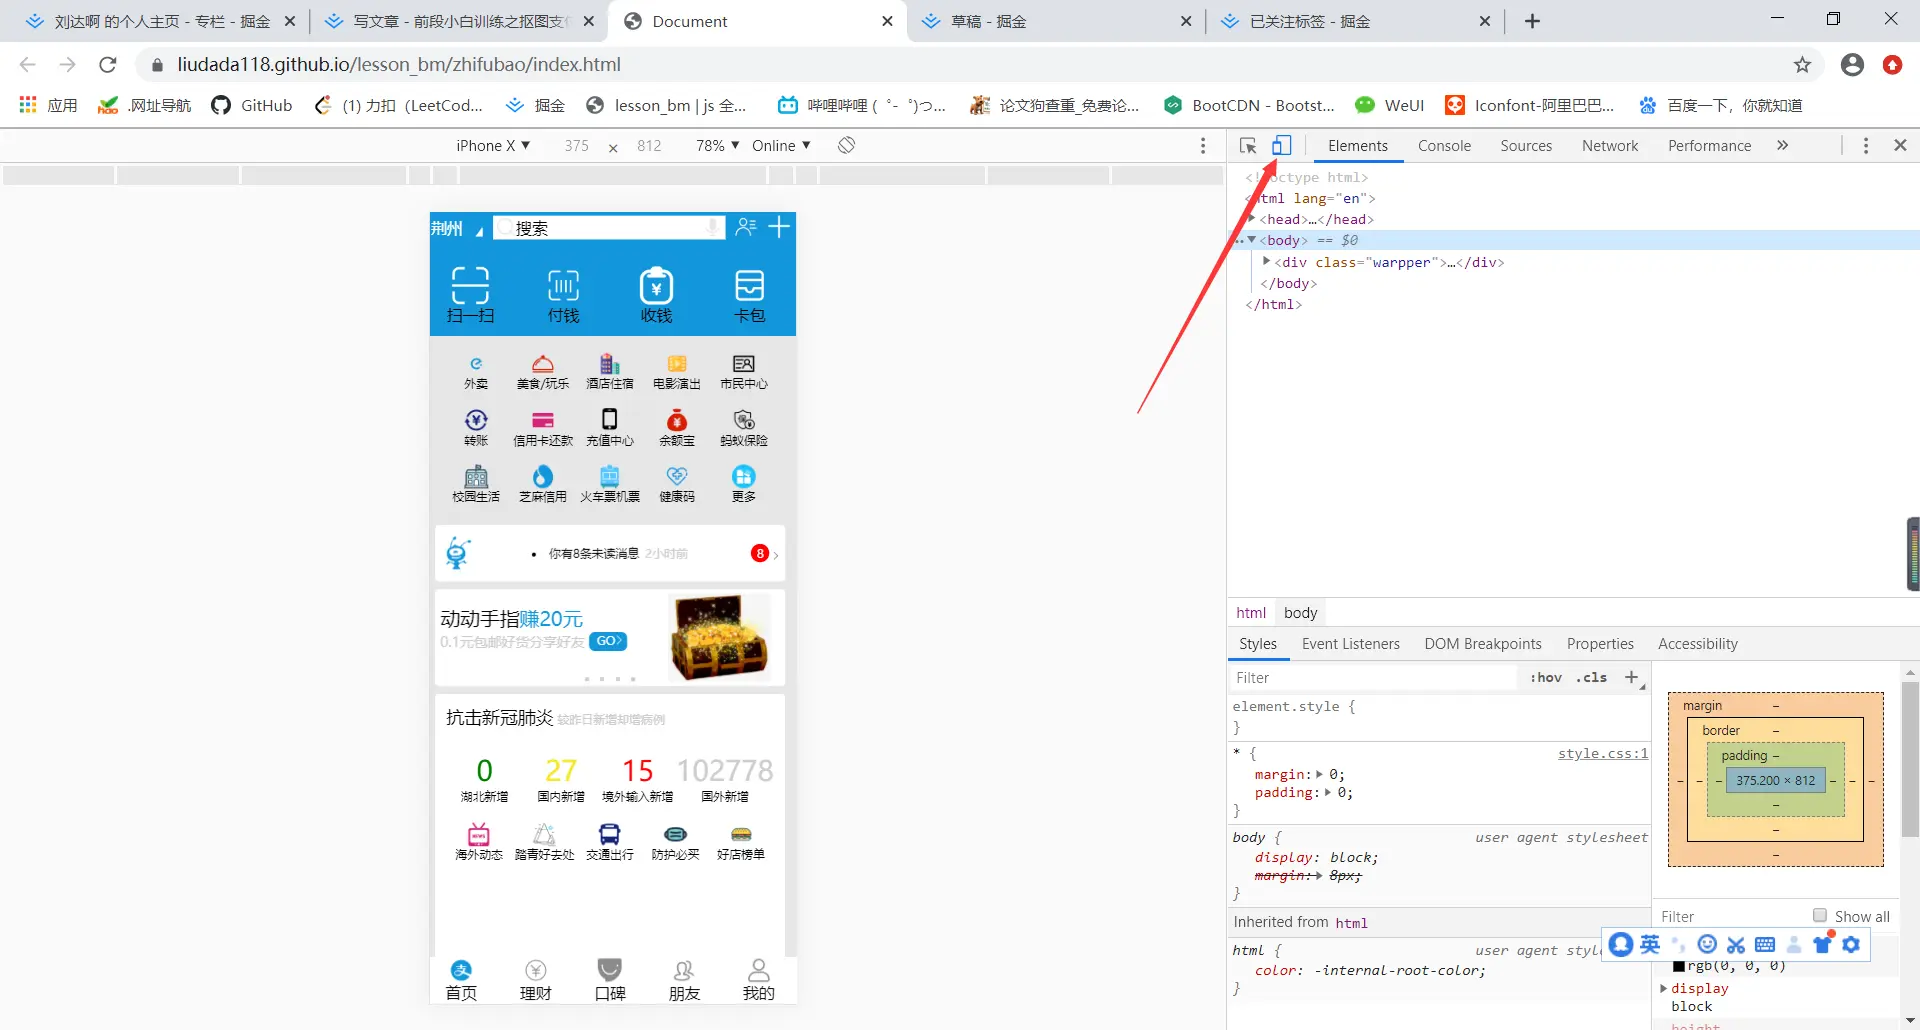This screenshot has height=1030, width=1920.
Task: Open the Performance tab
Action: tap(1709, 146)
